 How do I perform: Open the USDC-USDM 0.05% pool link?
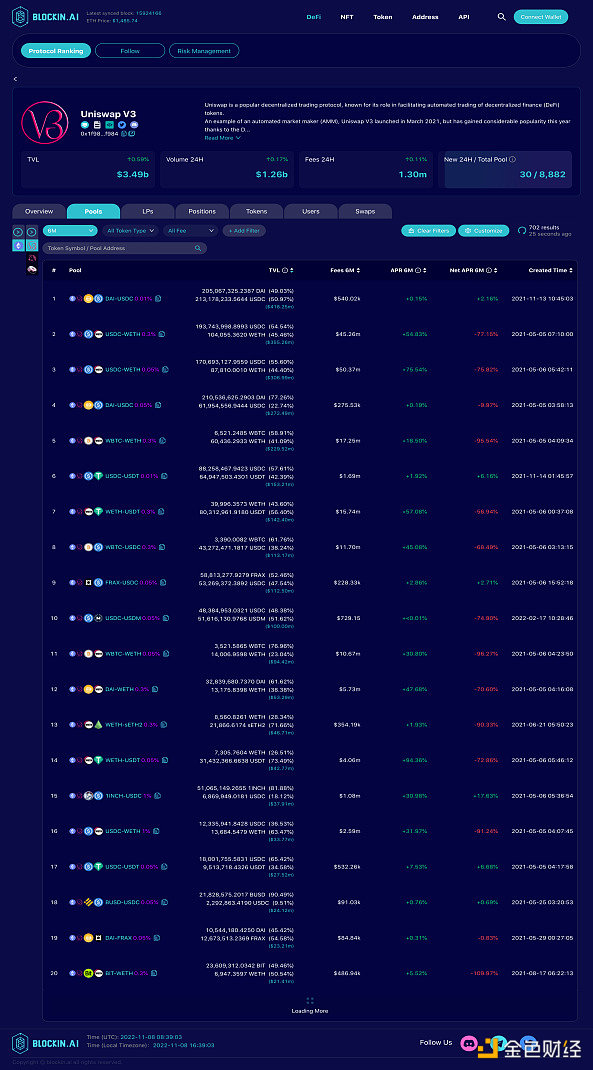[132, 618]
